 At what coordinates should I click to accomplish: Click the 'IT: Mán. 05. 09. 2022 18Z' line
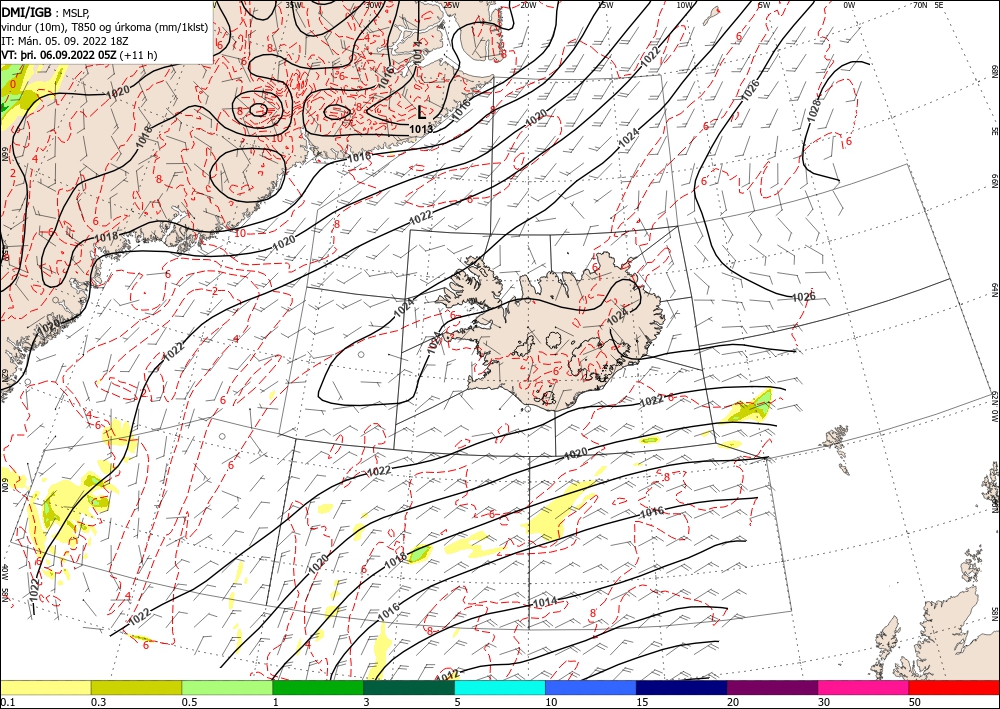[x=65, y=41]
